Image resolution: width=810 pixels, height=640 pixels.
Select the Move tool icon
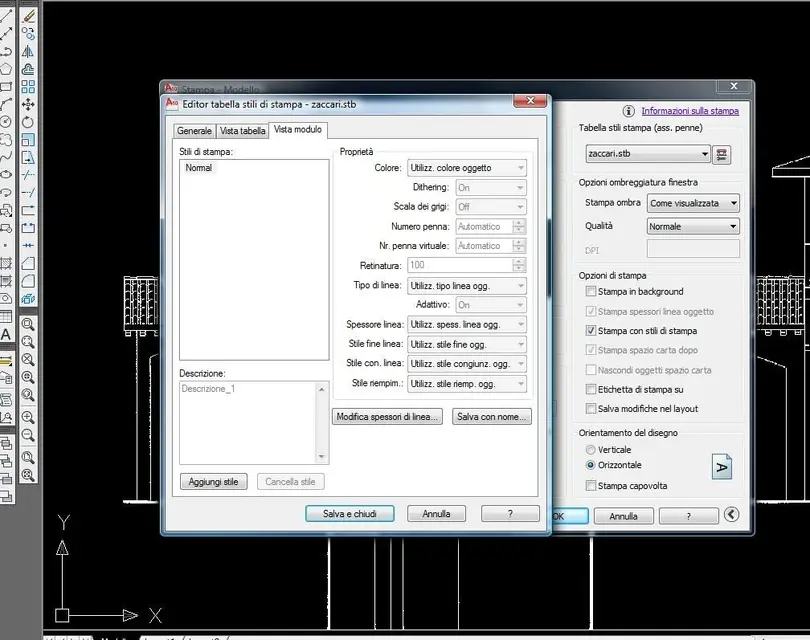(28, 104)
